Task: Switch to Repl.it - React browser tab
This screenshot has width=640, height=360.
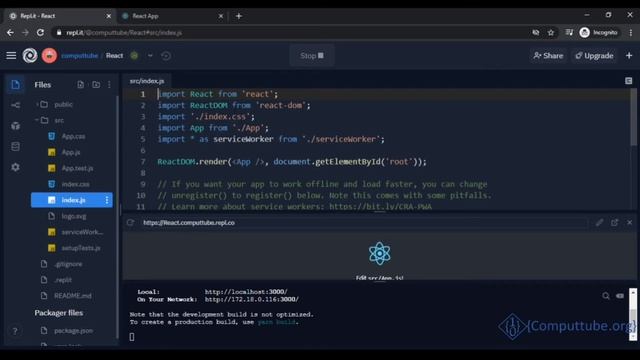Action: coord(60,16)
